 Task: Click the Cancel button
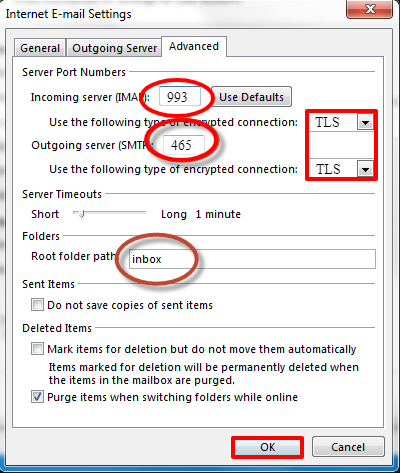(x=348, y=447)
